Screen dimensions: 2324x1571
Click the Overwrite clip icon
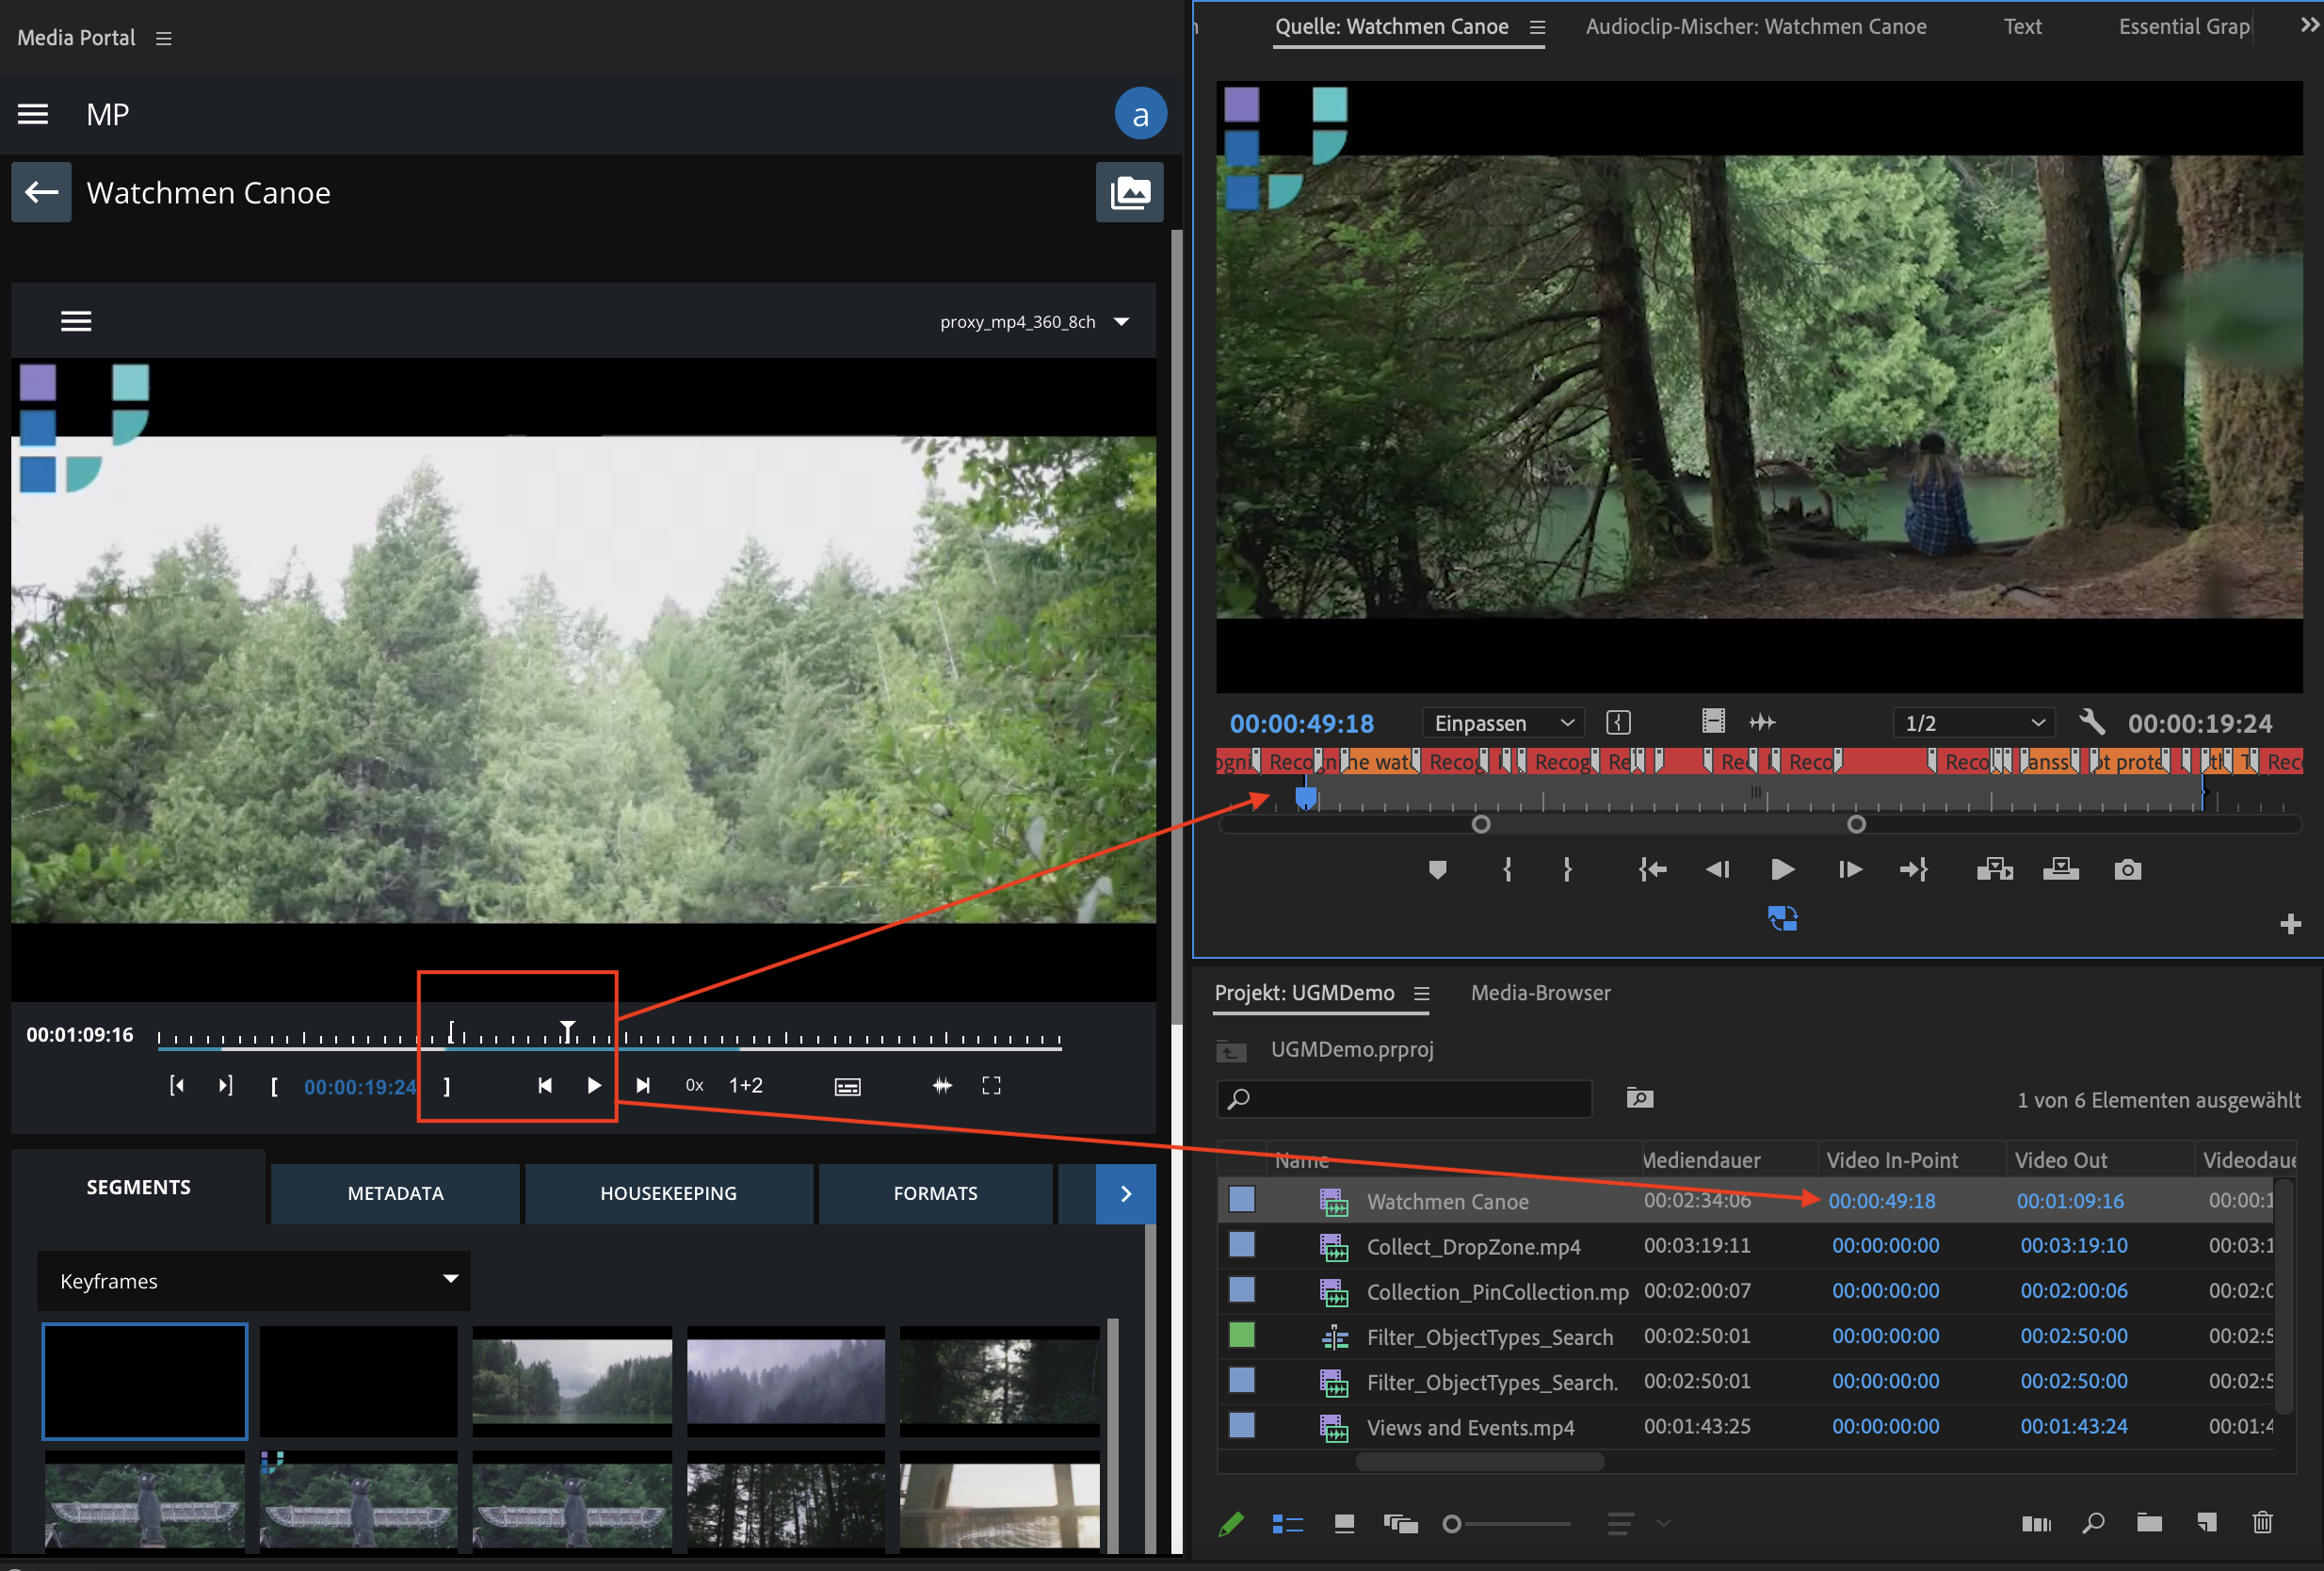2060,869
